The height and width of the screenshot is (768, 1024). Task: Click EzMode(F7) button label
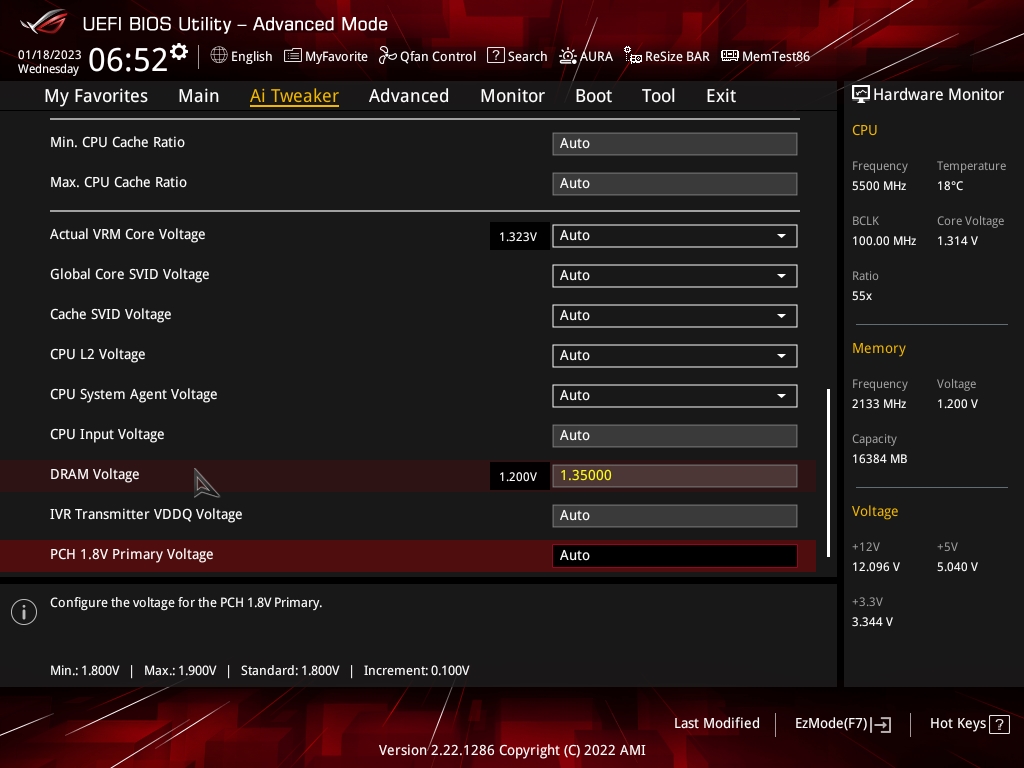[x=831, y=724]
